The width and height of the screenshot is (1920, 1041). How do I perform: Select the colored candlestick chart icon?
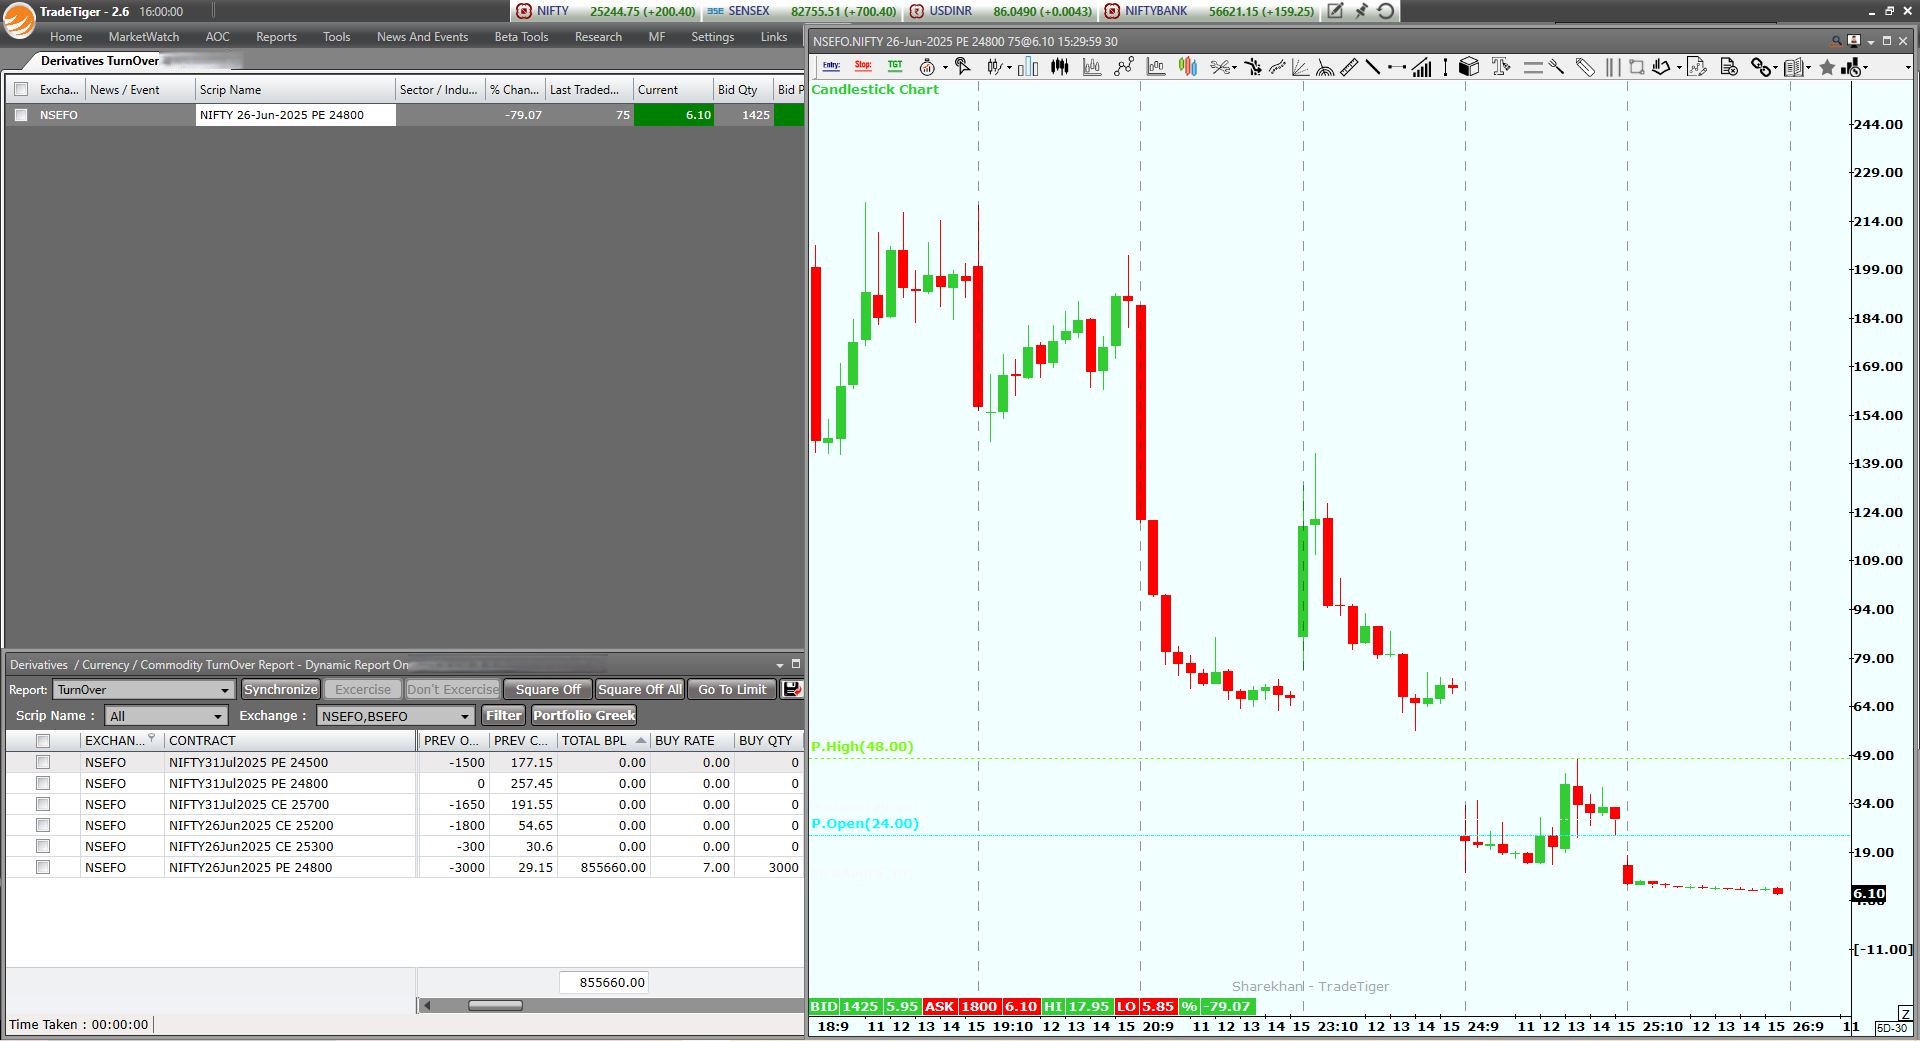[1188, 67]
